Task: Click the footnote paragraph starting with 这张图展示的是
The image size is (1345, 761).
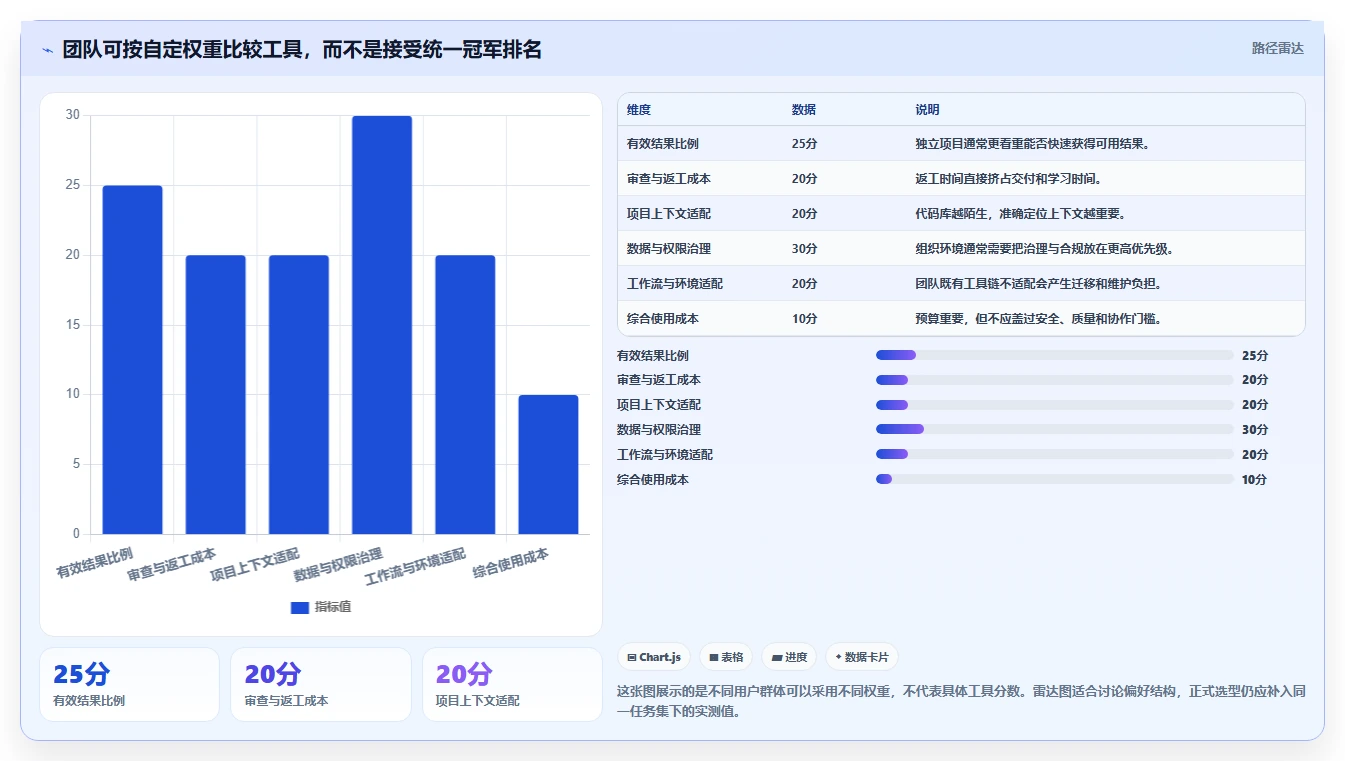Action: (x=961, y=702)
